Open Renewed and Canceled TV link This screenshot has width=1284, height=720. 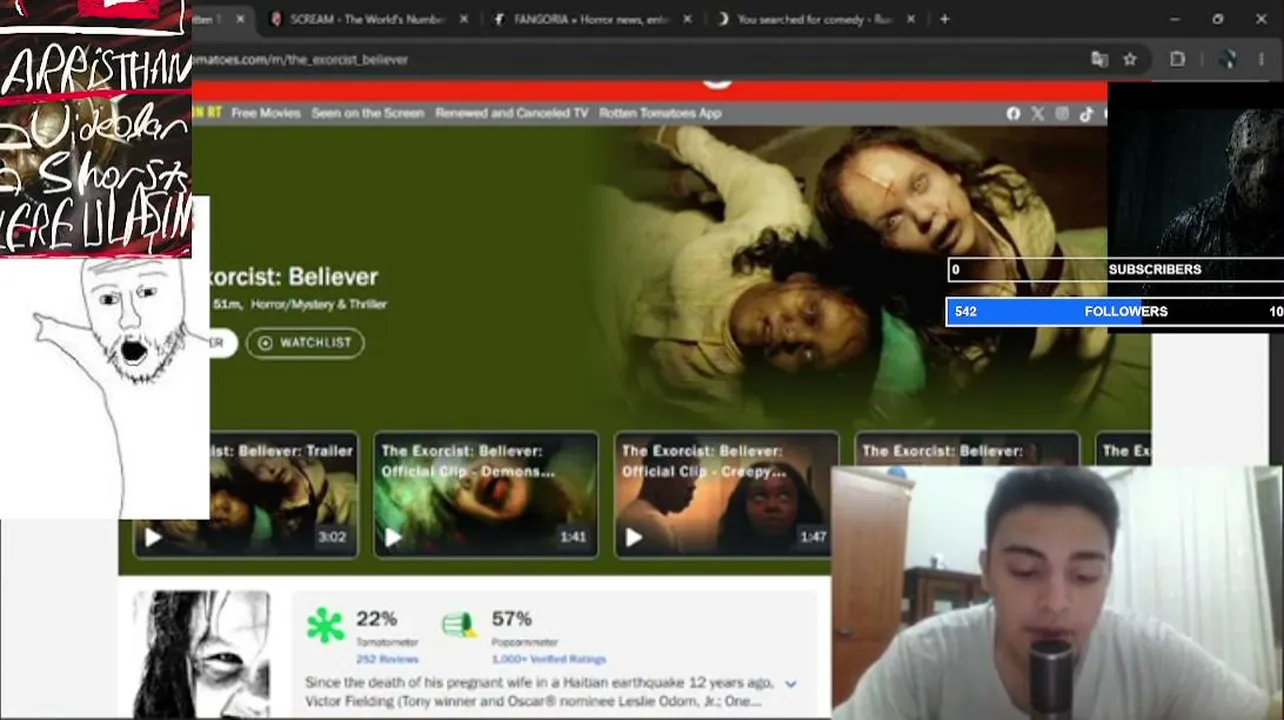click(512, 113)
